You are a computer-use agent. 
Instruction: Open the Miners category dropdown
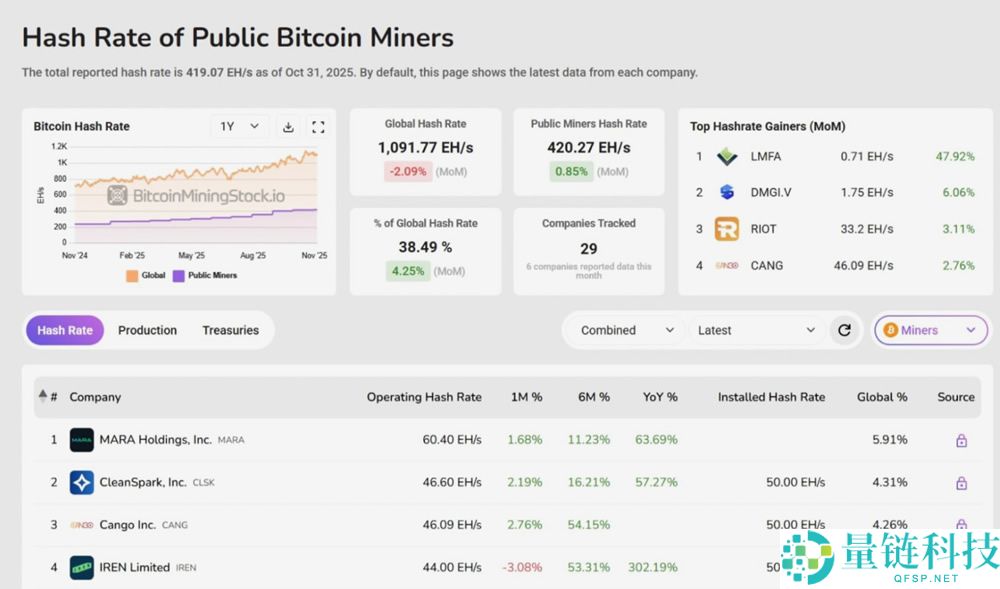931,330
